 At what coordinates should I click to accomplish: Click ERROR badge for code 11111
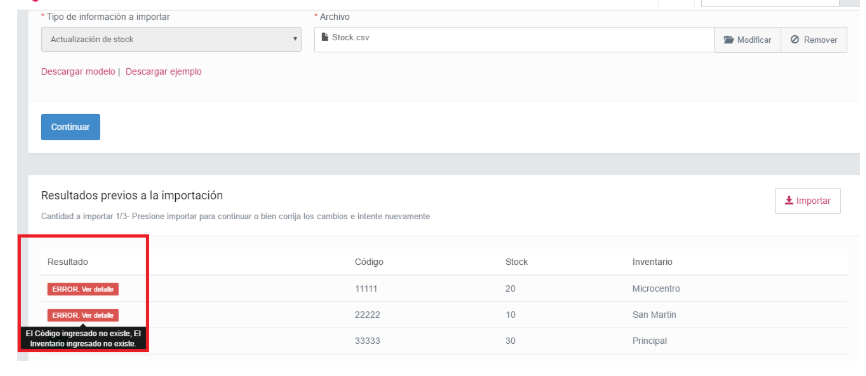(x=83, y=289)
